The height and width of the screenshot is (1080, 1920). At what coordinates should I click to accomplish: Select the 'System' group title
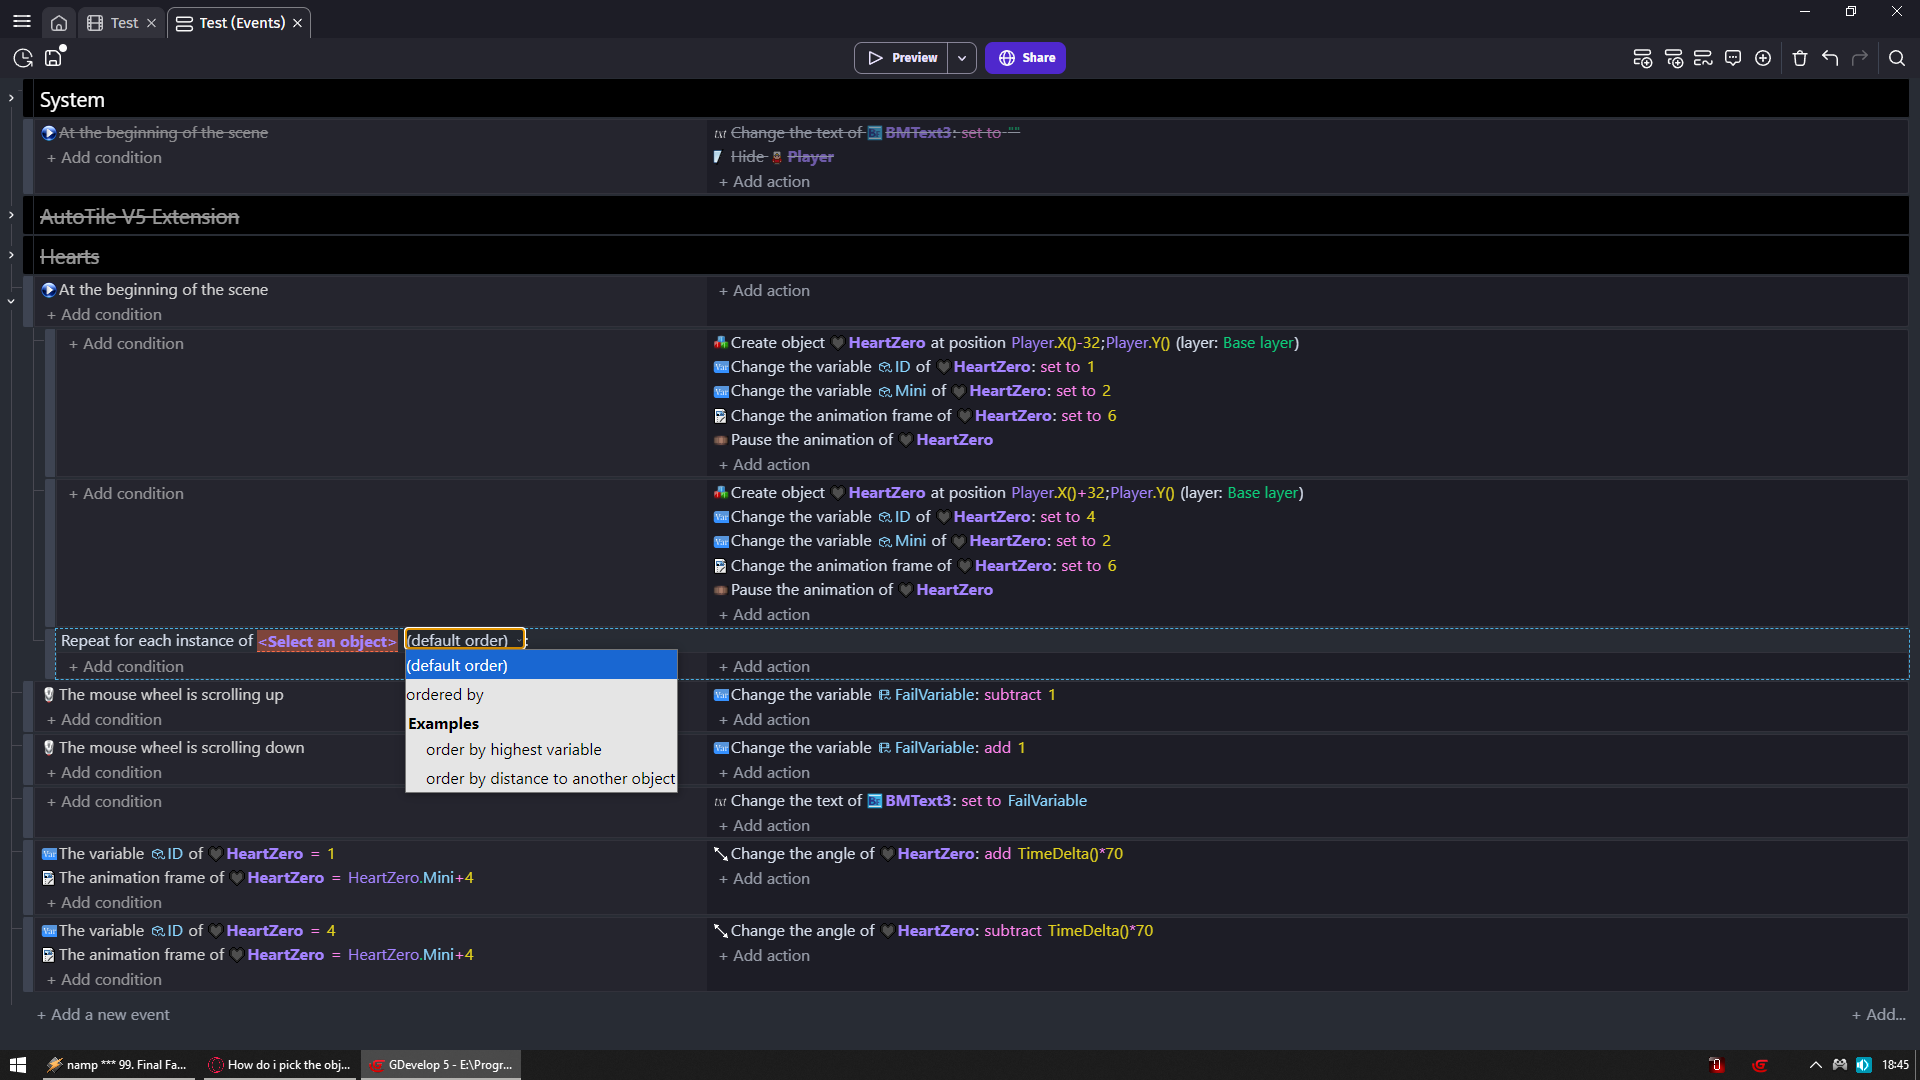point(72,100)
